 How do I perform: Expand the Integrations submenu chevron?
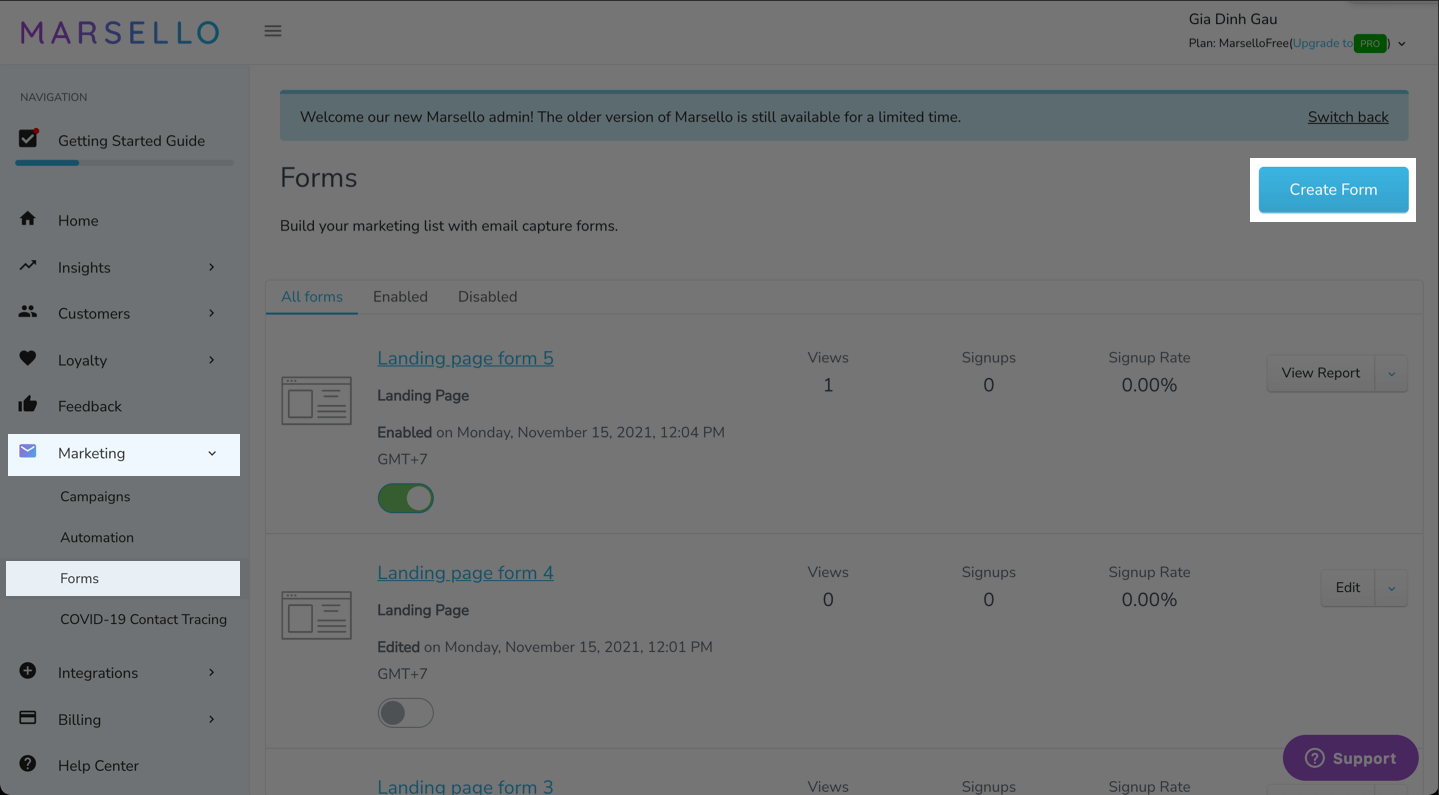(x=212, y=672)
